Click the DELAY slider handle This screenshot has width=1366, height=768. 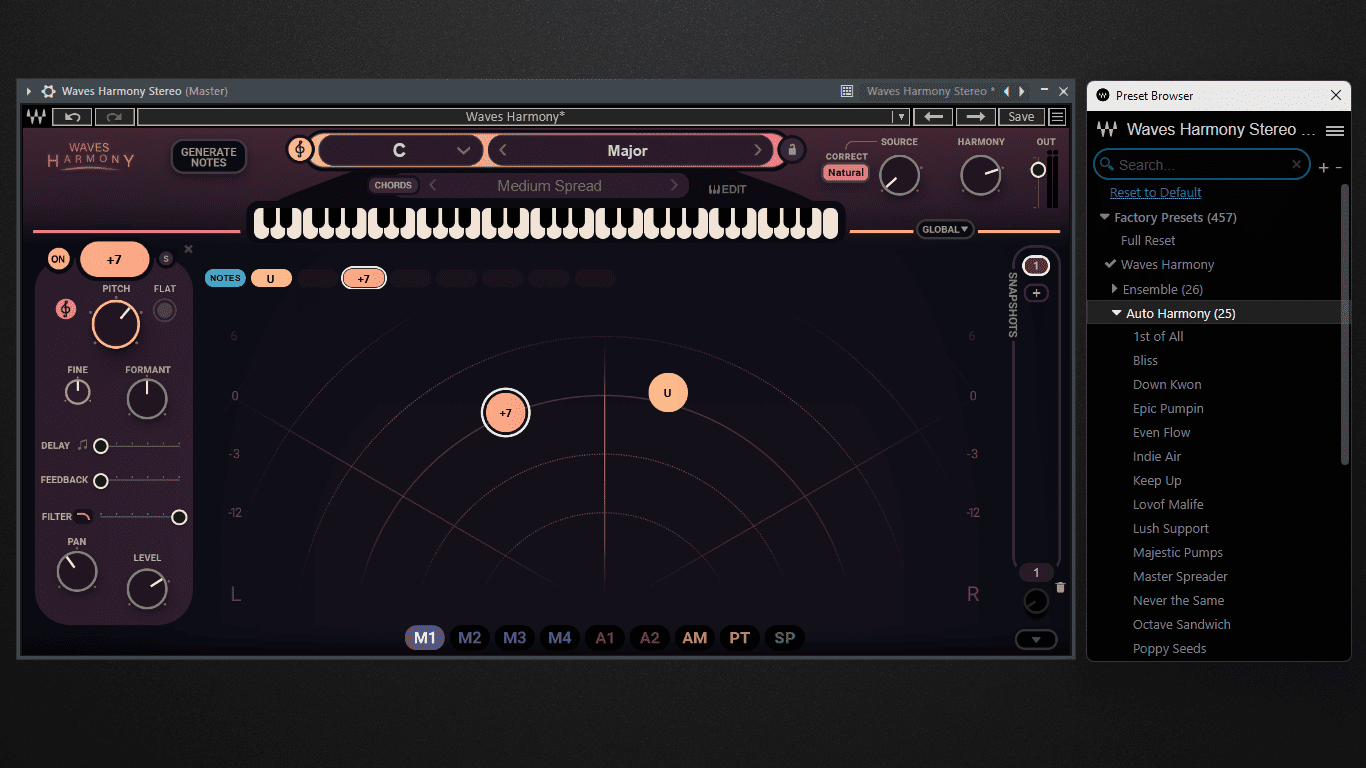[x=101, y=446]
